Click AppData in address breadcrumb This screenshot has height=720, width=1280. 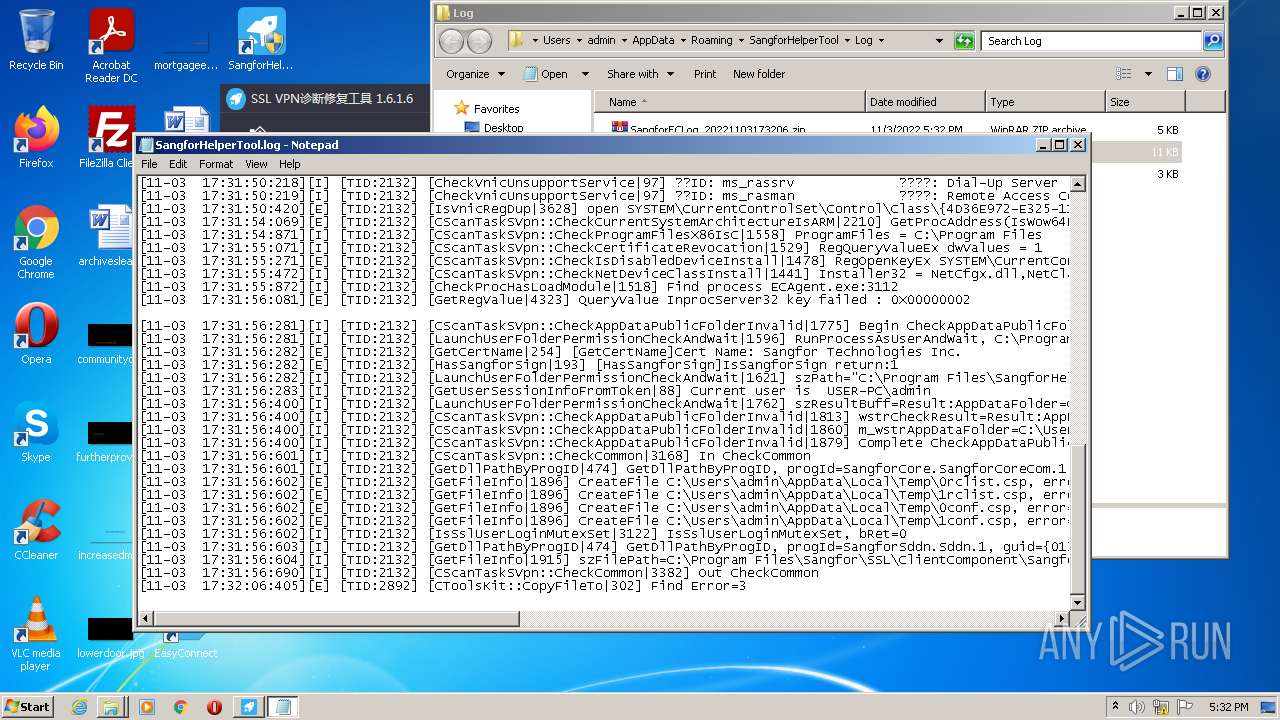(x=653, y=41)
